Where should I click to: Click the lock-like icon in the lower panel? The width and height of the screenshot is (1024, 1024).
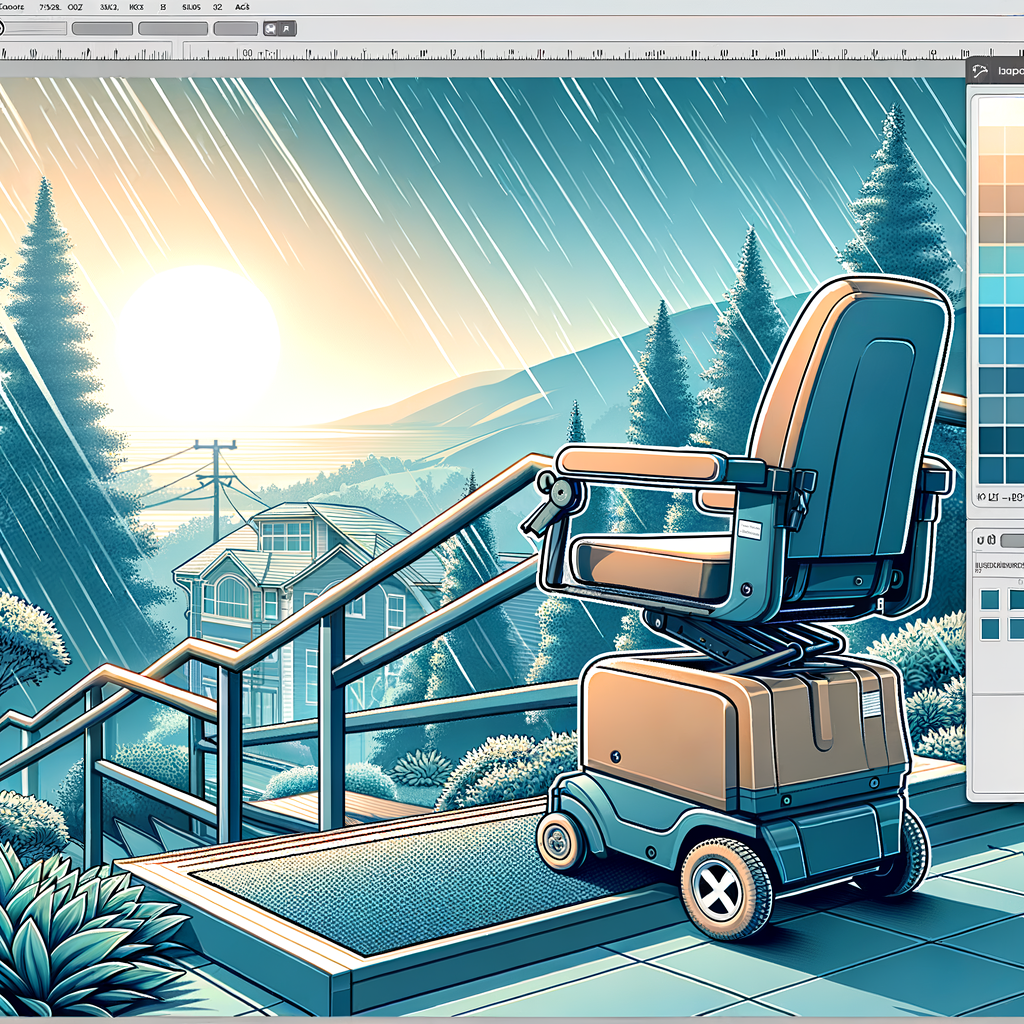tap(991, 539)
